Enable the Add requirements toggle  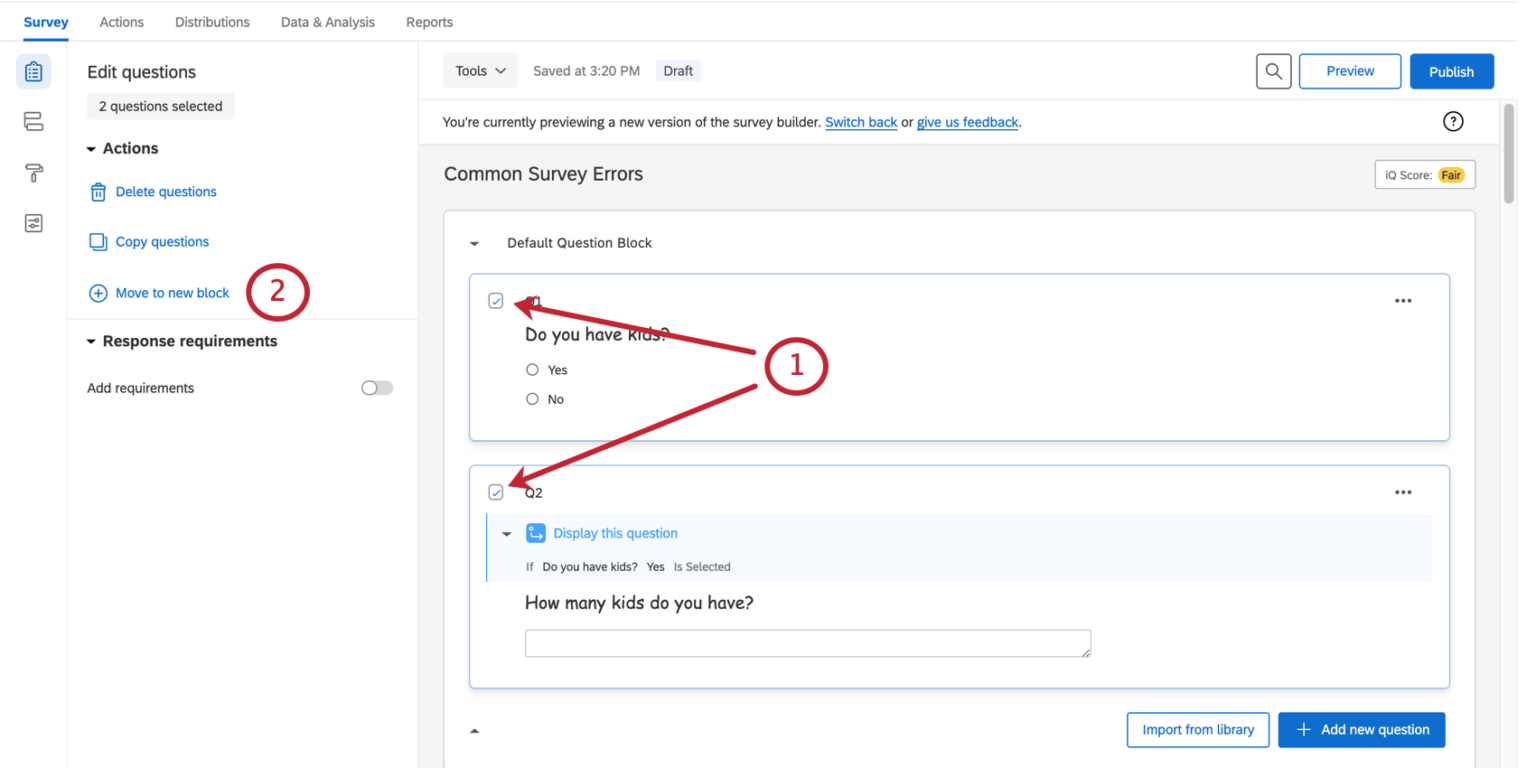376,388
